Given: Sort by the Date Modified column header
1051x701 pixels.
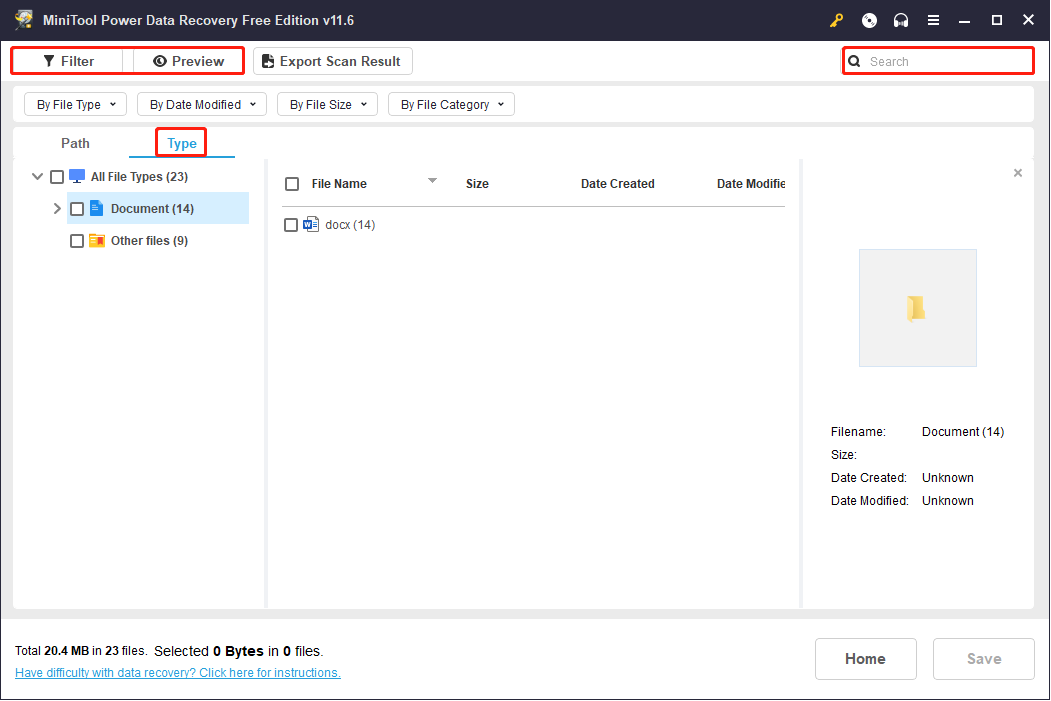Looking at the screenshot, I should coord(751,184).
